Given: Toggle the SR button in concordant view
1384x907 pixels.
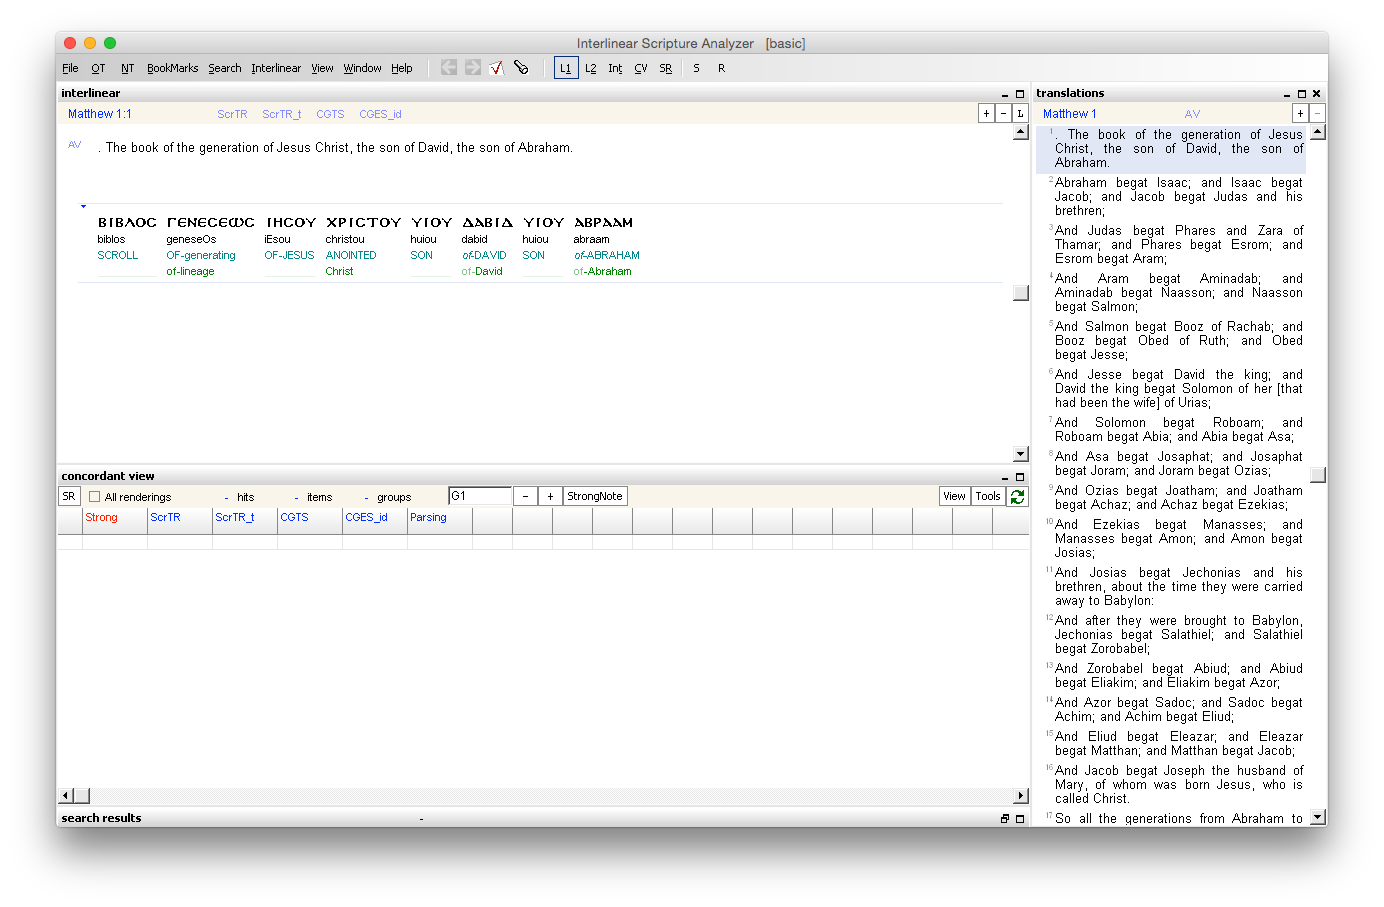Looking at the screenshot, I should [68, 496].
